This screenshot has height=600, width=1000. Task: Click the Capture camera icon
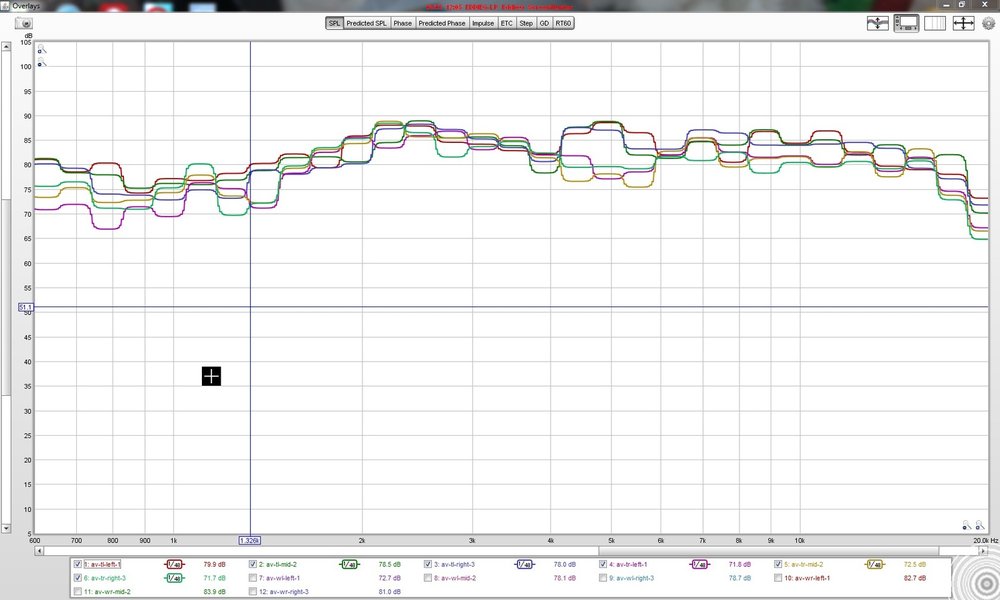pyautogui.click(x=23, y=23)
